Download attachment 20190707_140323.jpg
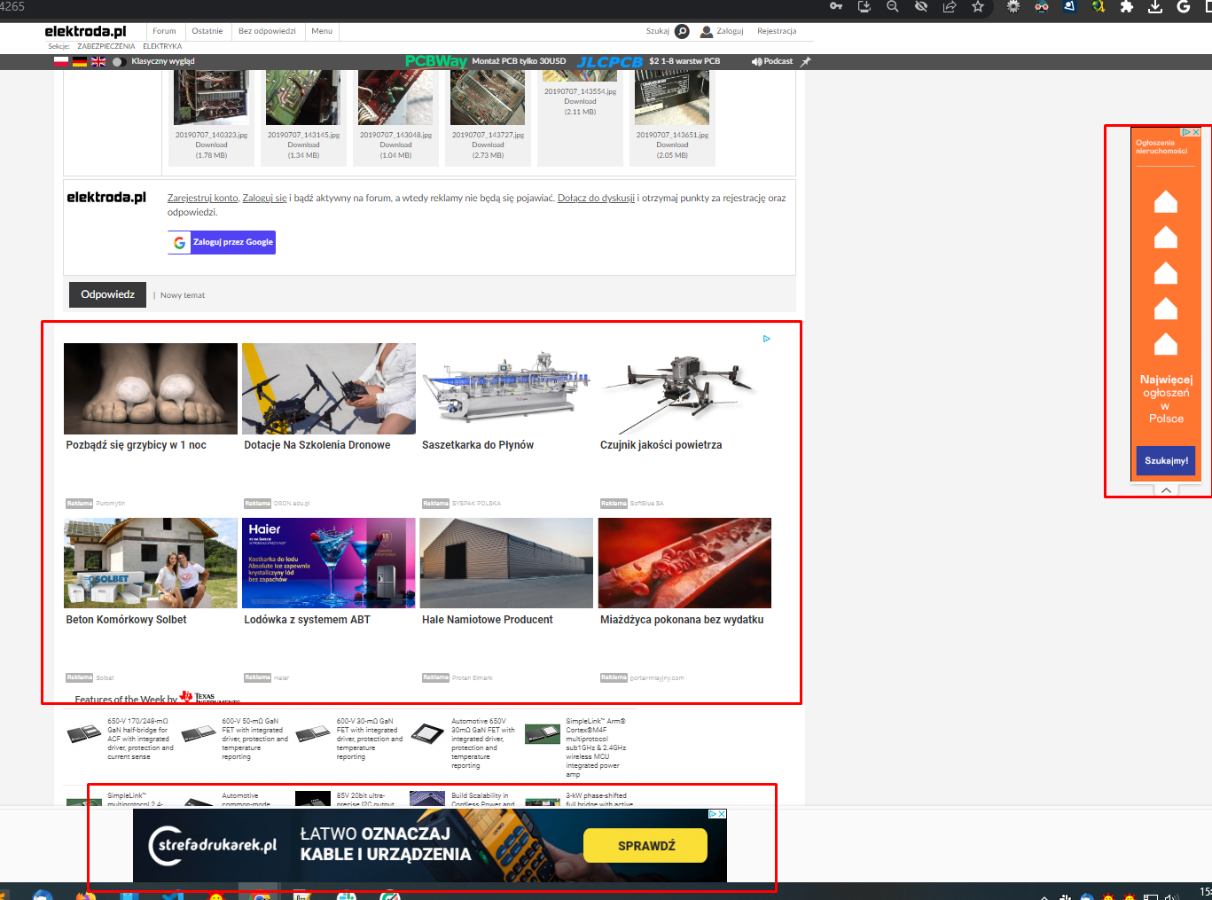Screen dimensions: 1212x900 tap(211, 145)
